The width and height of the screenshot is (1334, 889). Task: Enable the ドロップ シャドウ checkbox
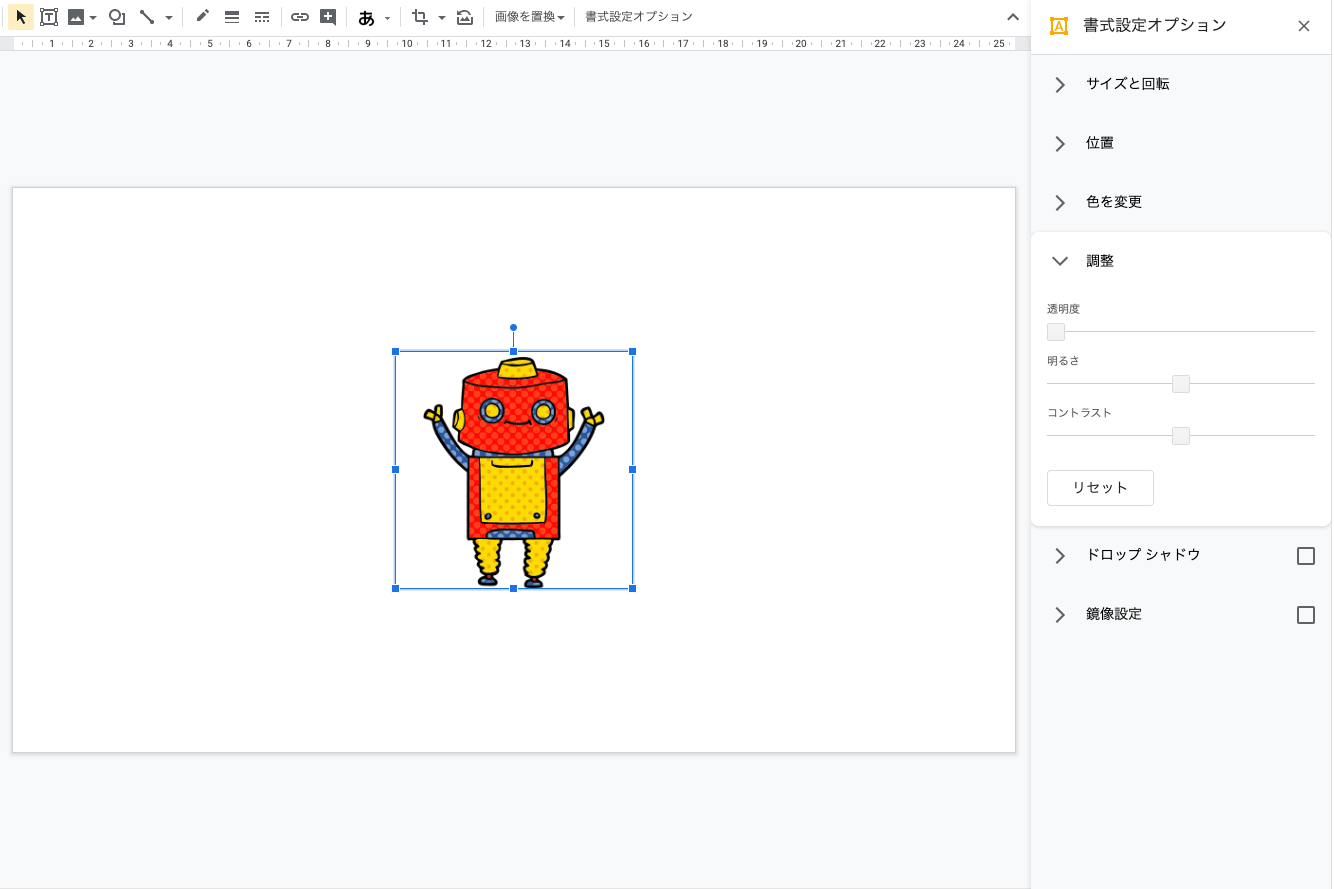click(x=1305, y=556)
